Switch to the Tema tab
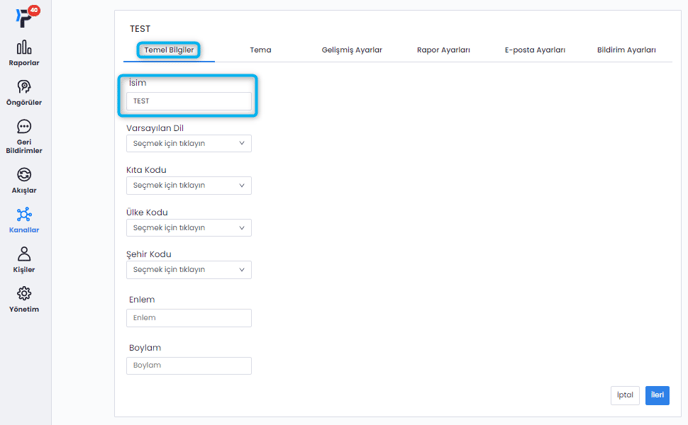The image size is (688, 425). click(260, 50)
